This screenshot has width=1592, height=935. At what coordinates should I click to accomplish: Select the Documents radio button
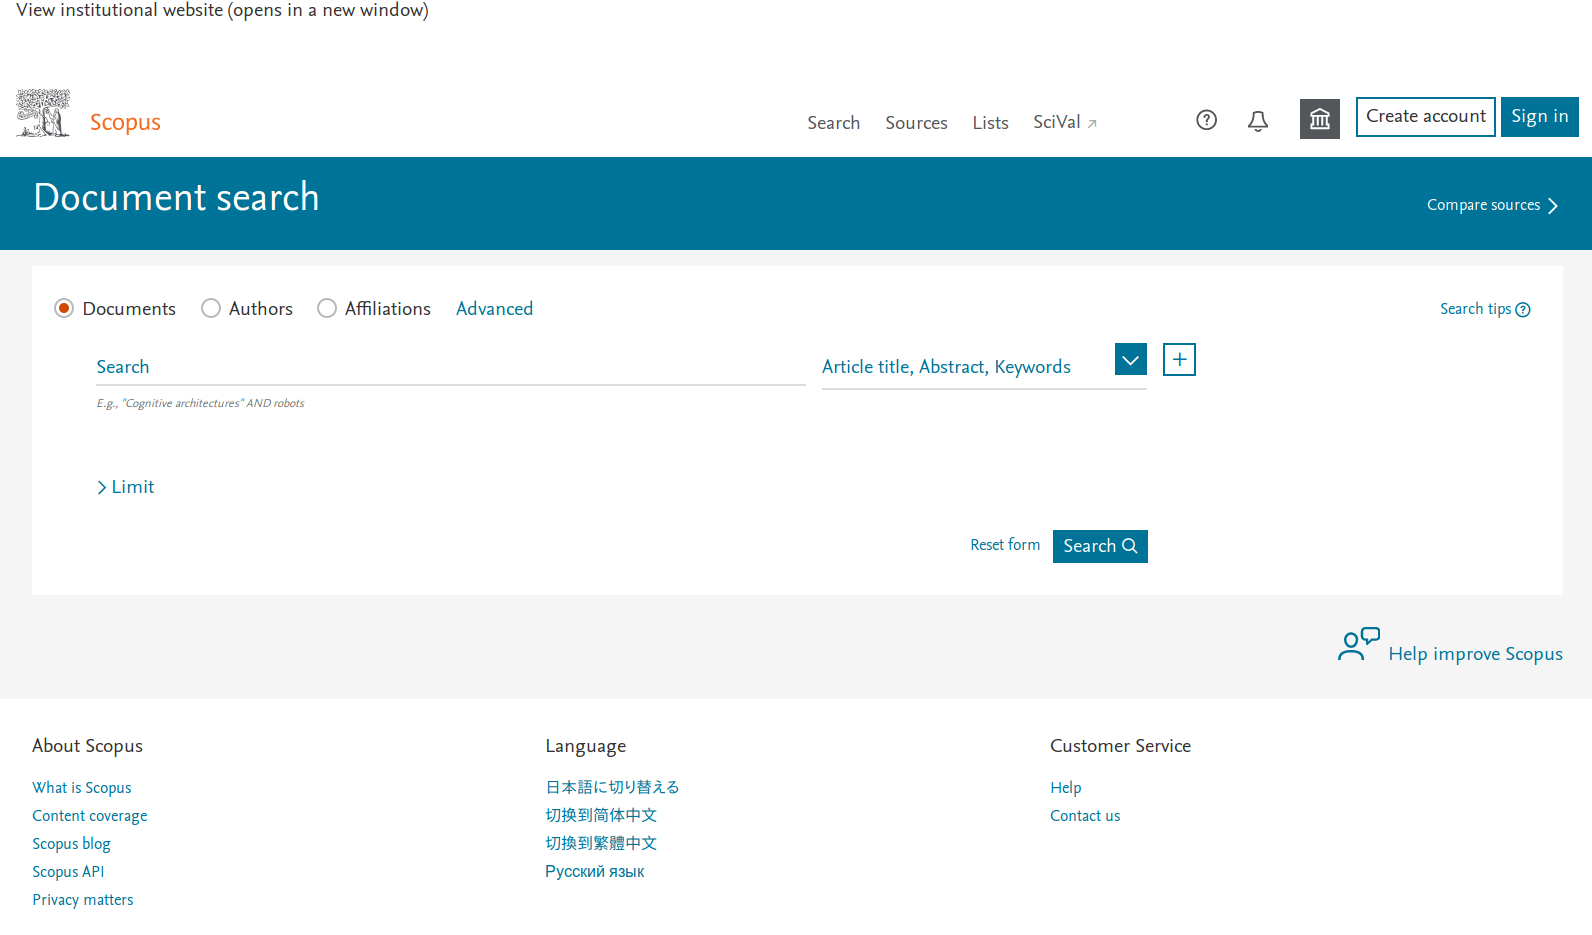pyautogui.click(x=64, y=308)
